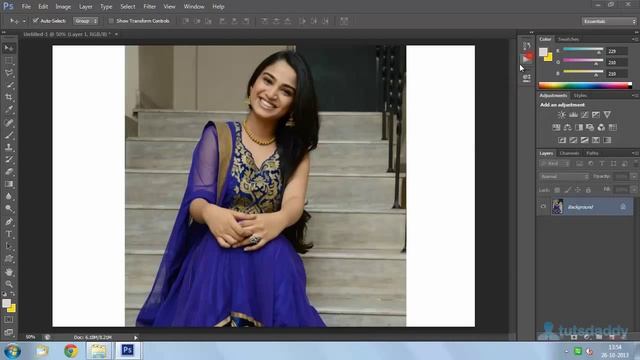Add a Curves adjustment
The image size is (640, 360).
tap(584, 115)
